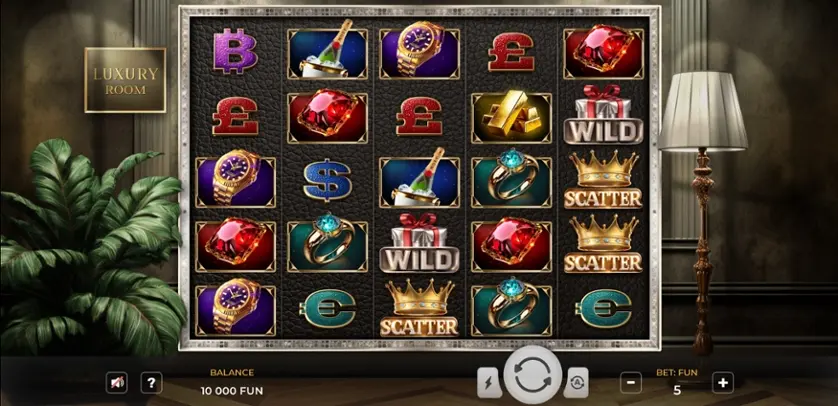838x406 pixels.
Task: Click the balance amount 10 000 FUN
Action: 232,391
